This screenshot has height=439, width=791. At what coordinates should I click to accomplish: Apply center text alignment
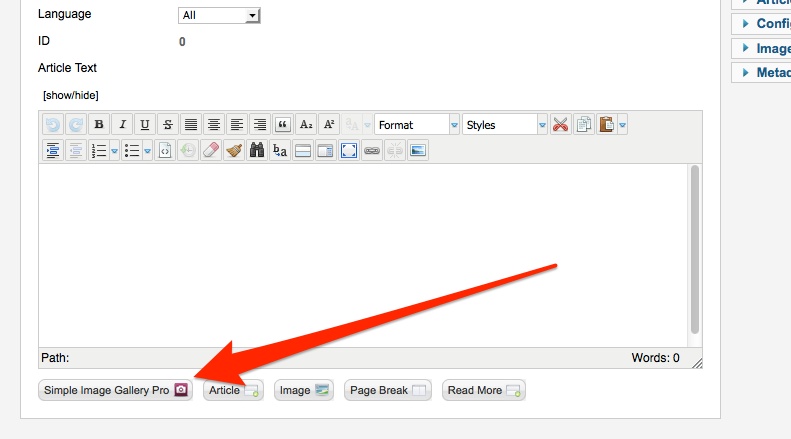pyautogui.click(x=214, y=125)
